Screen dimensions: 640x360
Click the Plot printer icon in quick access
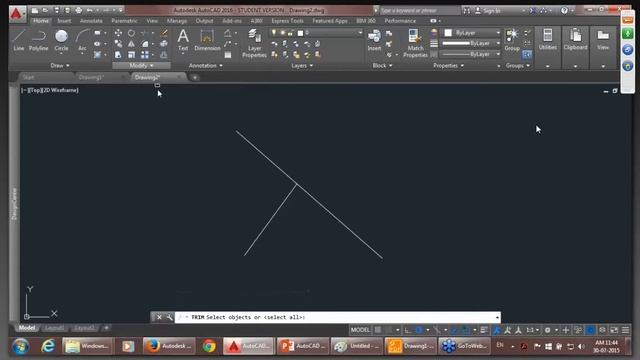click(x=78, y=10)
